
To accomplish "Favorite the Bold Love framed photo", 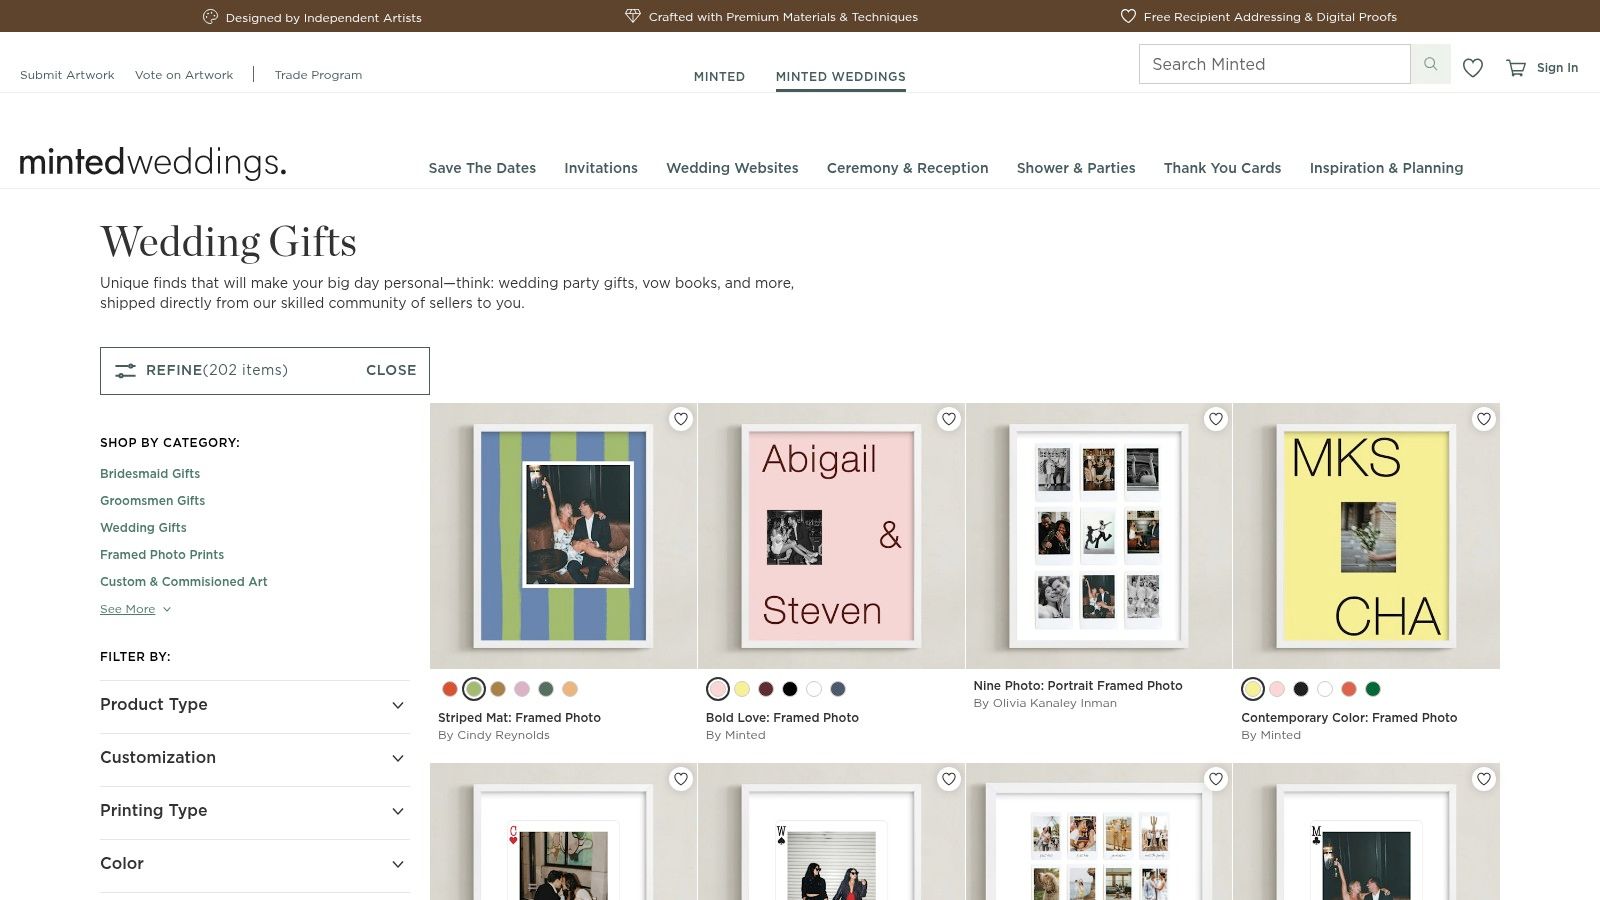I will coord(948,419).
